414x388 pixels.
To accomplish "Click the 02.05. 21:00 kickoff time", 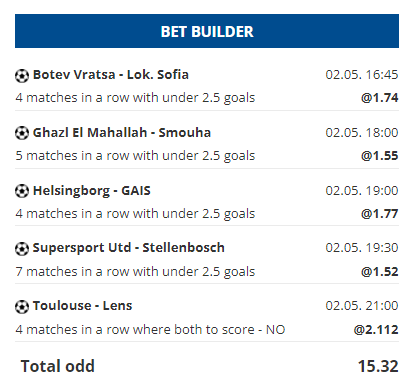I will pyautogui.click(x=362, y=306).
